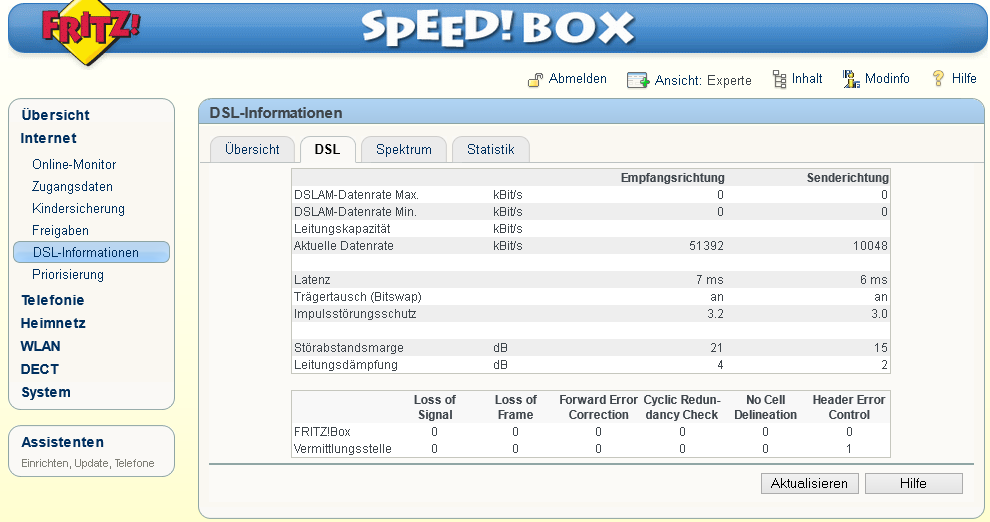
Task: Open the Heimnetz menu section
Action: pos(53,323)
